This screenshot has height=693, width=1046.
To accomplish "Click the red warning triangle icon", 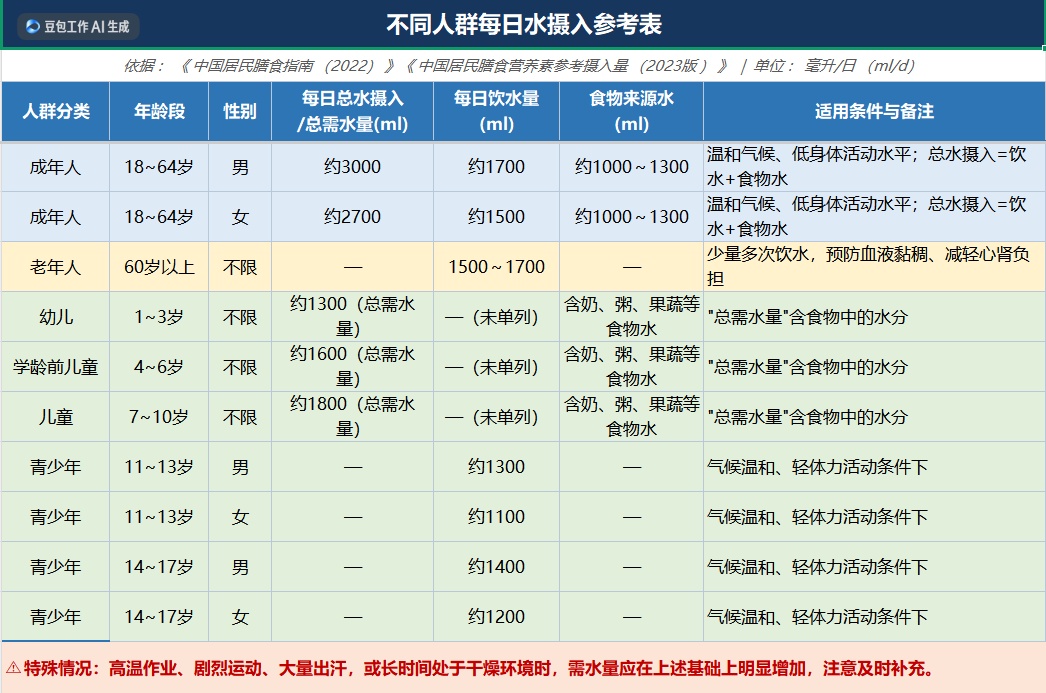I will 13,668.
